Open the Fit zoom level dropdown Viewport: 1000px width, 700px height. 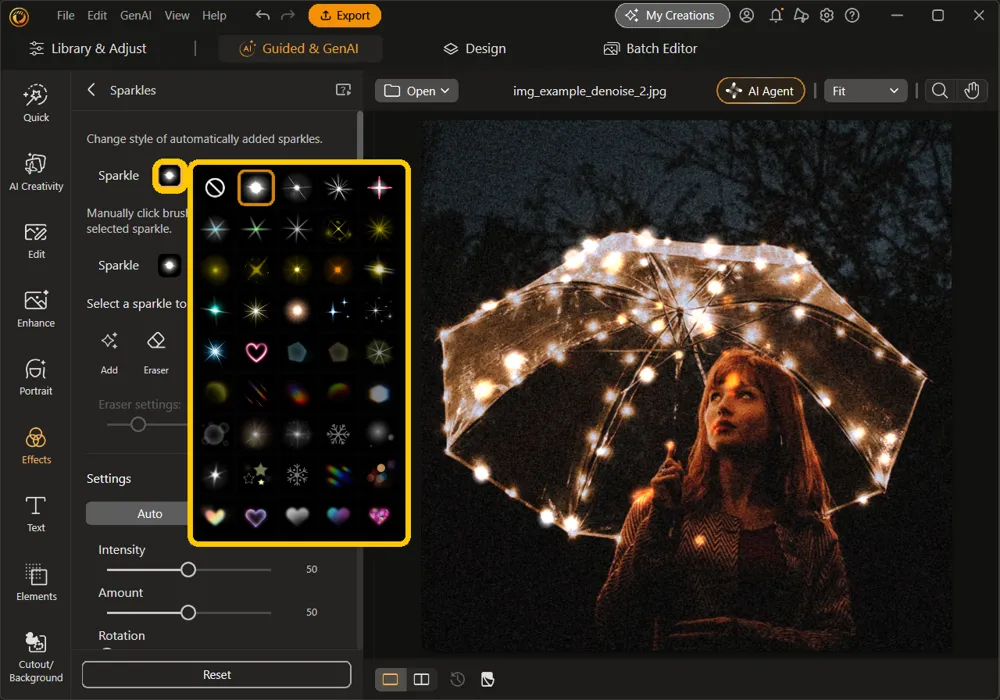click(x=865, y=91)
